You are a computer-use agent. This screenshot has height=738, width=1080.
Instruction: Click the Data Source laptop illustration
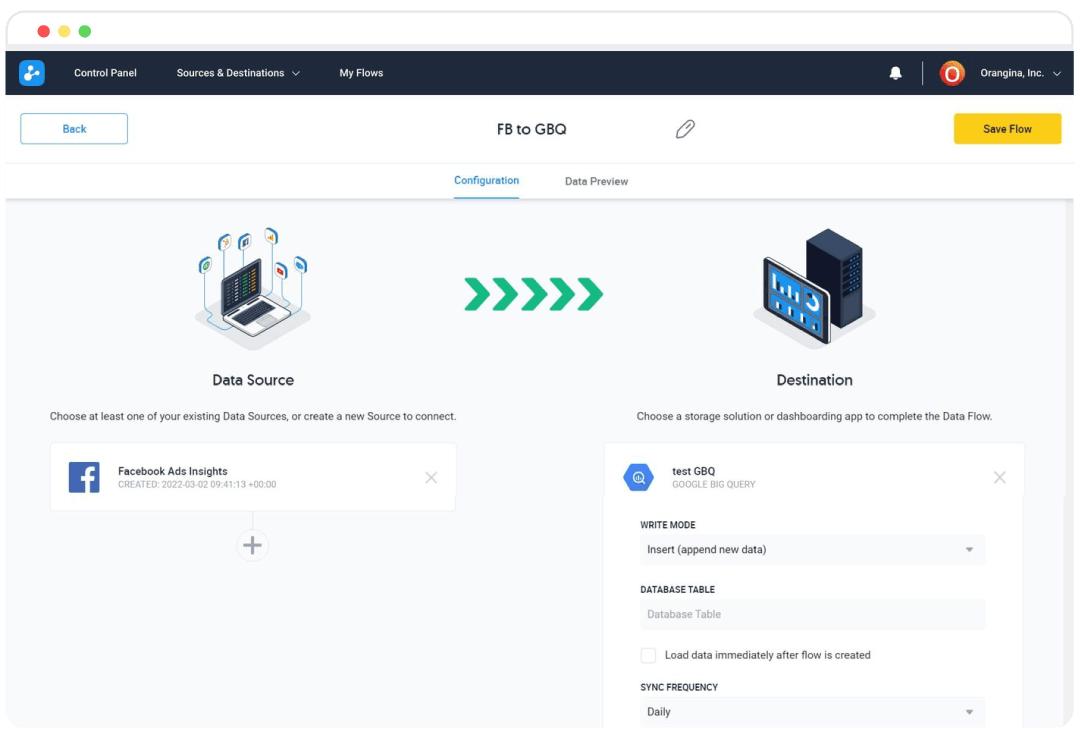click(x=252, y=290)
